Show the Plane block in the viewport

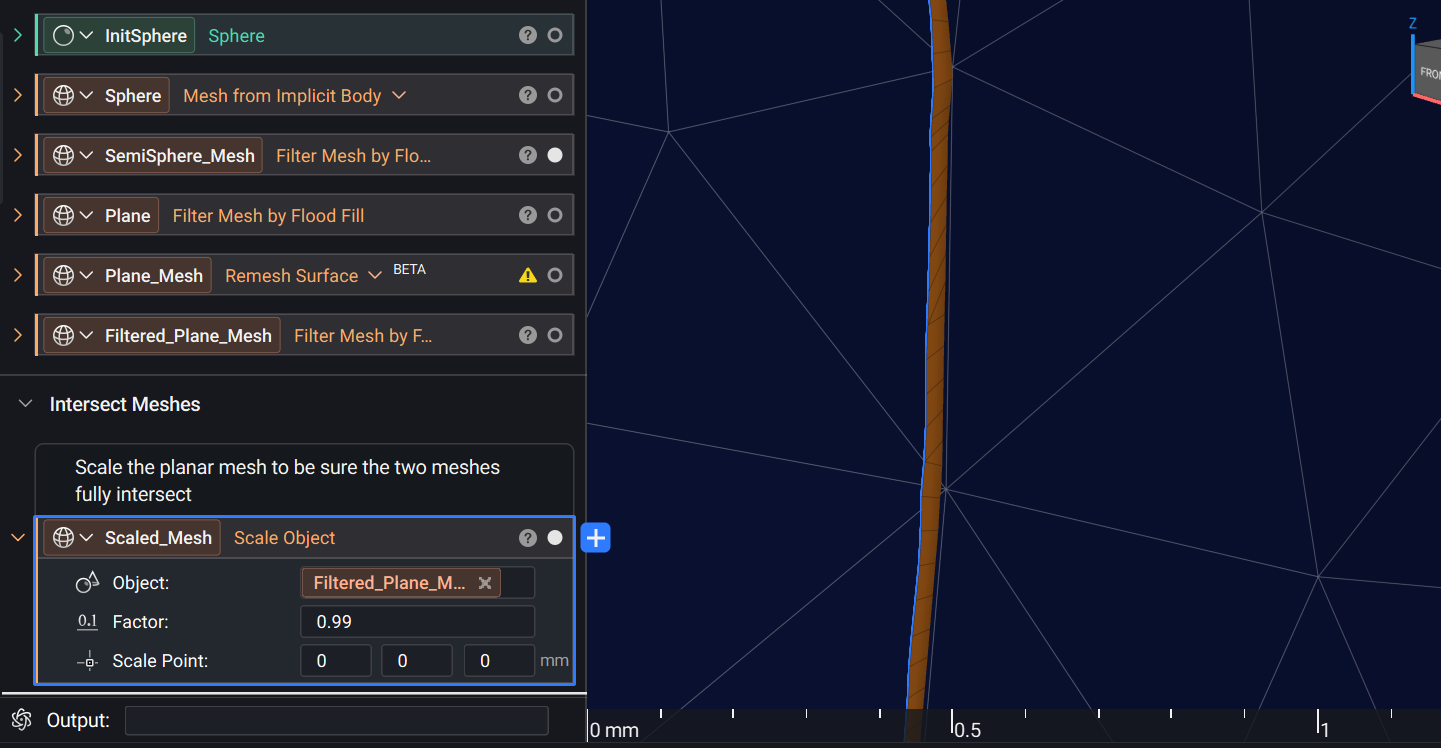(x=555, y=216)
